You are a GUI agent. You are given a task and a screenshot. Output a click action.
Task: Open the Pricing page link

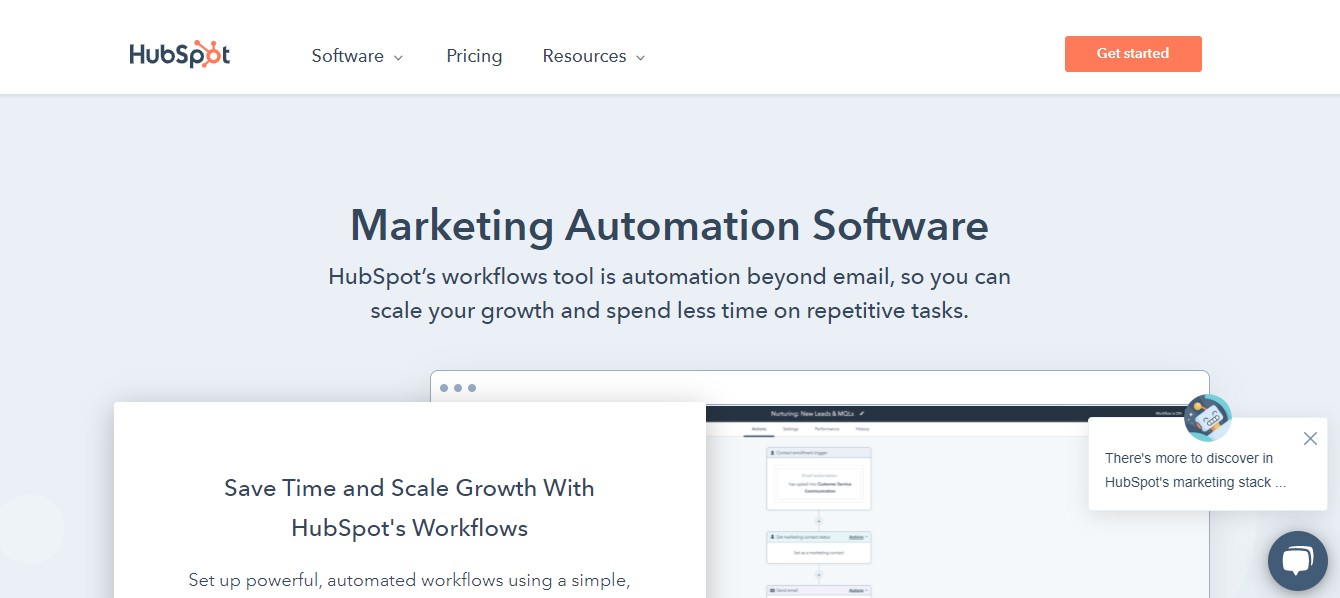pos(474,56)
